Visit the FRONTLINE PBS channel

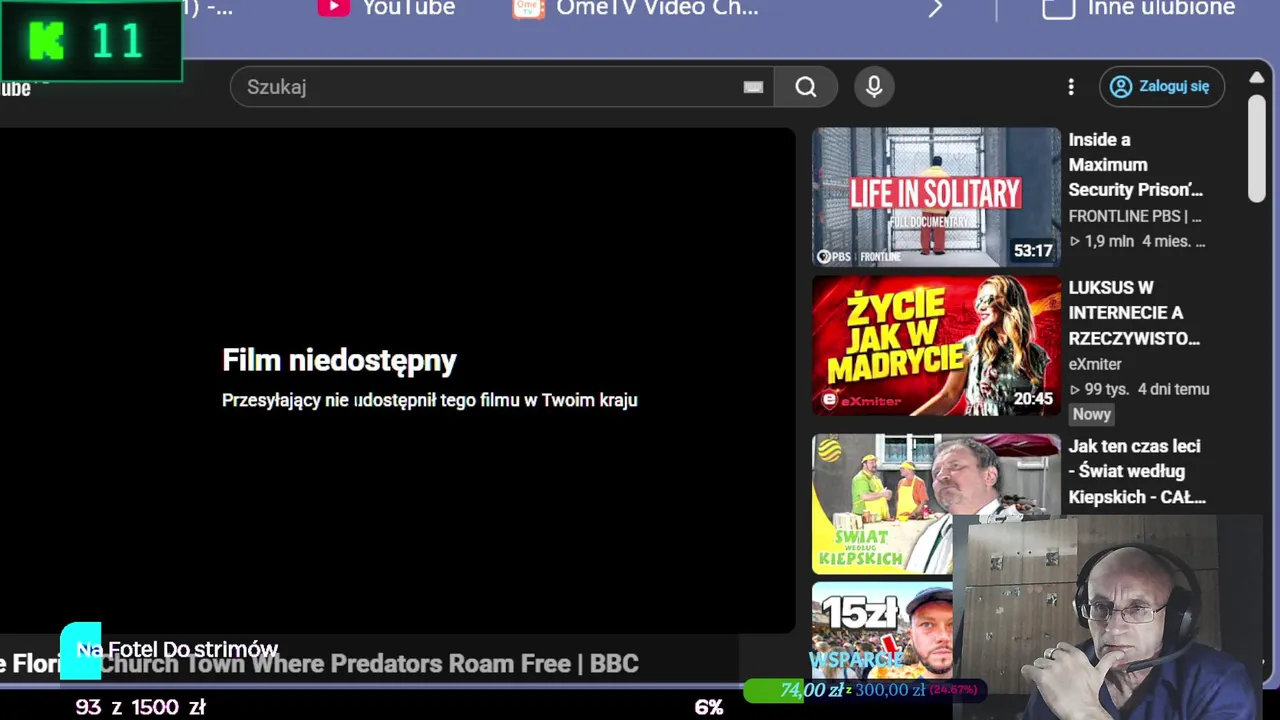point(1135,216)
